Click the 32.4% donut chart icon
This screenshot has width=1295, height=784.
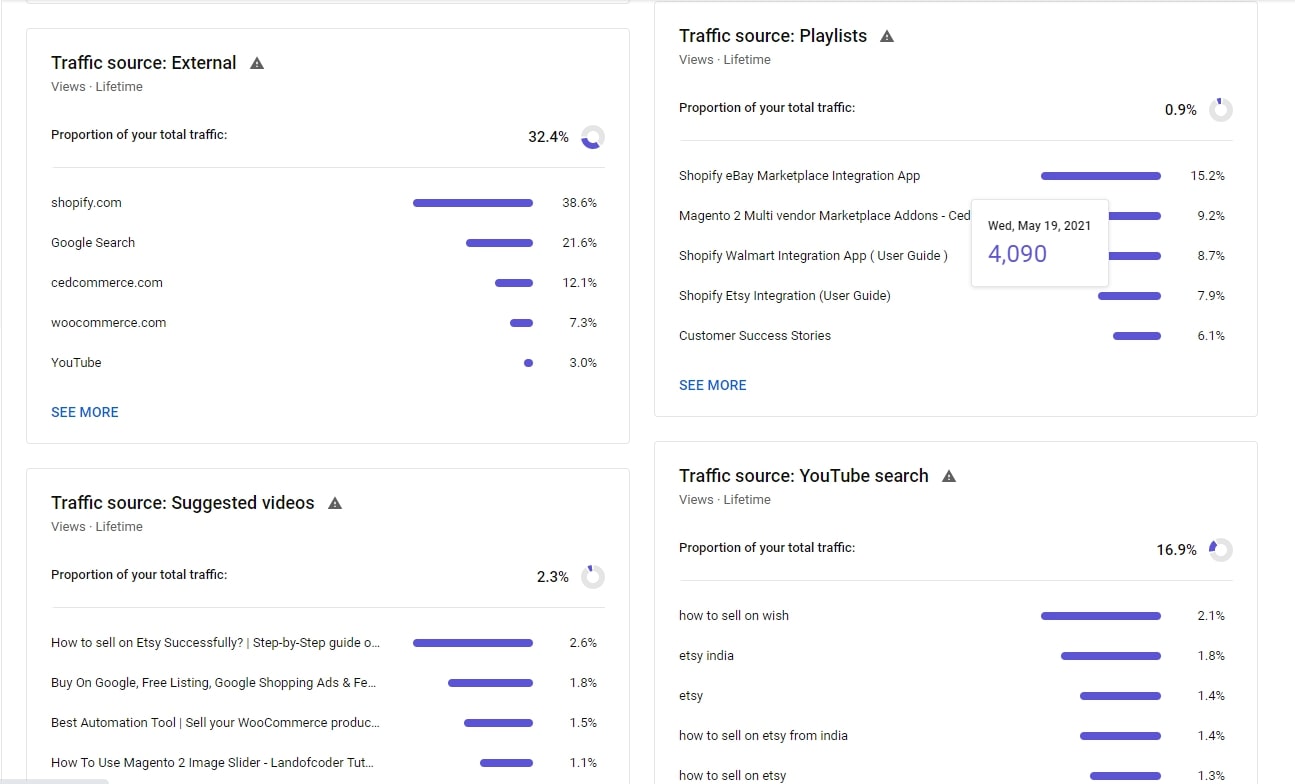(593, 137)
